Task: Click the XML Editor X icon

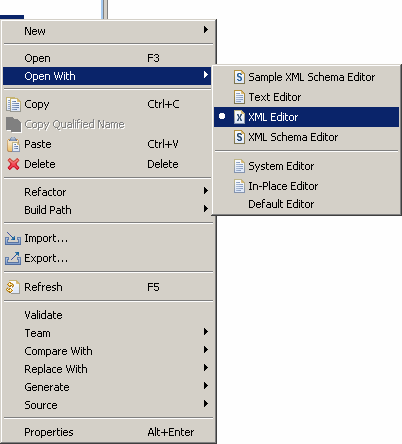Action: [239, 117]
